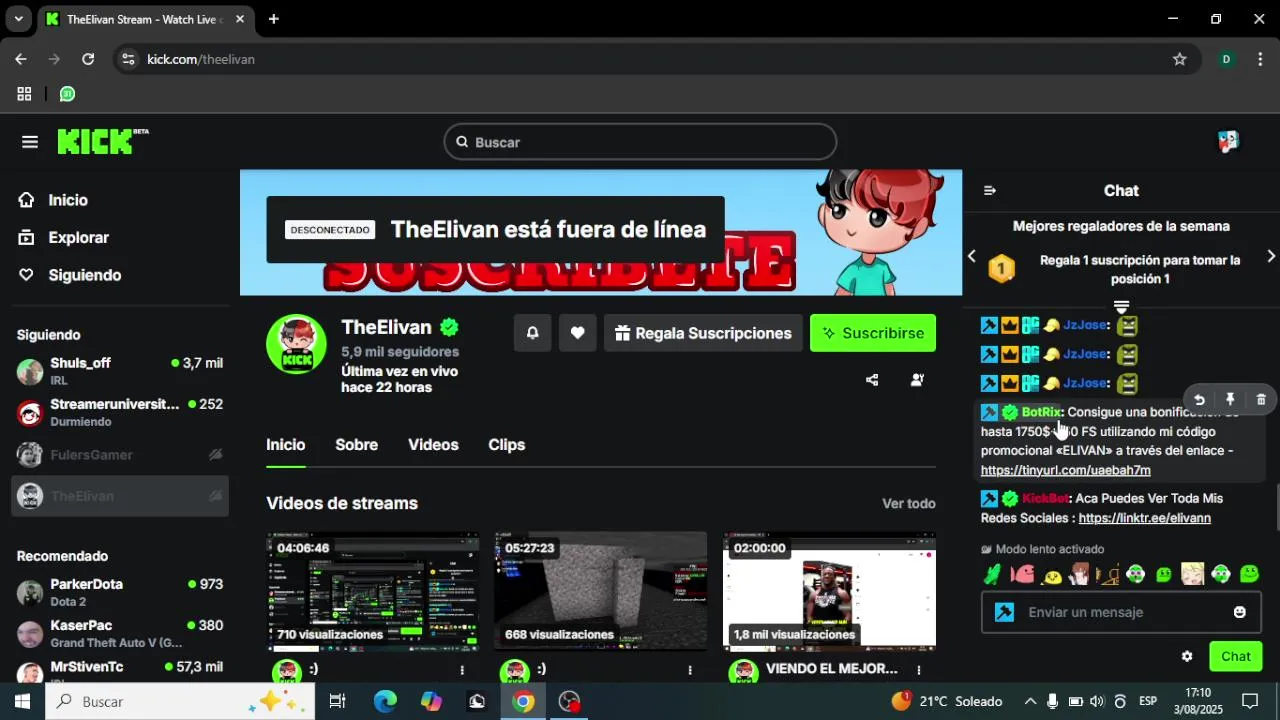Open Streameruniversit... channel in sidebar
1280x720 pixels.
[x=120, y=412]
